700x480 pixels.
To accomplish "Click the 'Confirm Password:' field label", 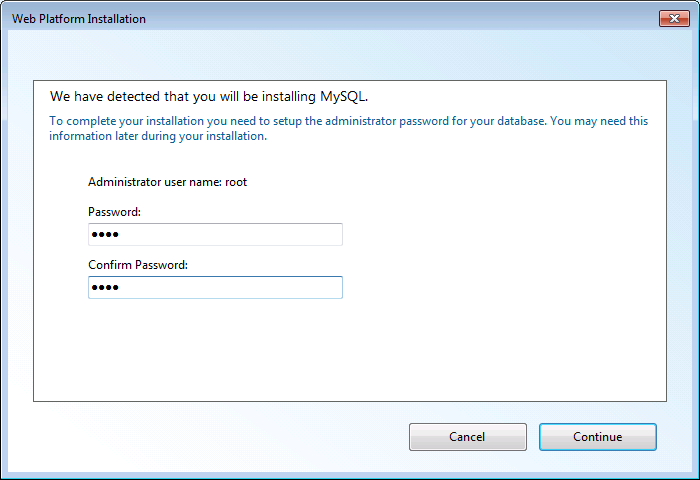I will click(x=138, y=265).
